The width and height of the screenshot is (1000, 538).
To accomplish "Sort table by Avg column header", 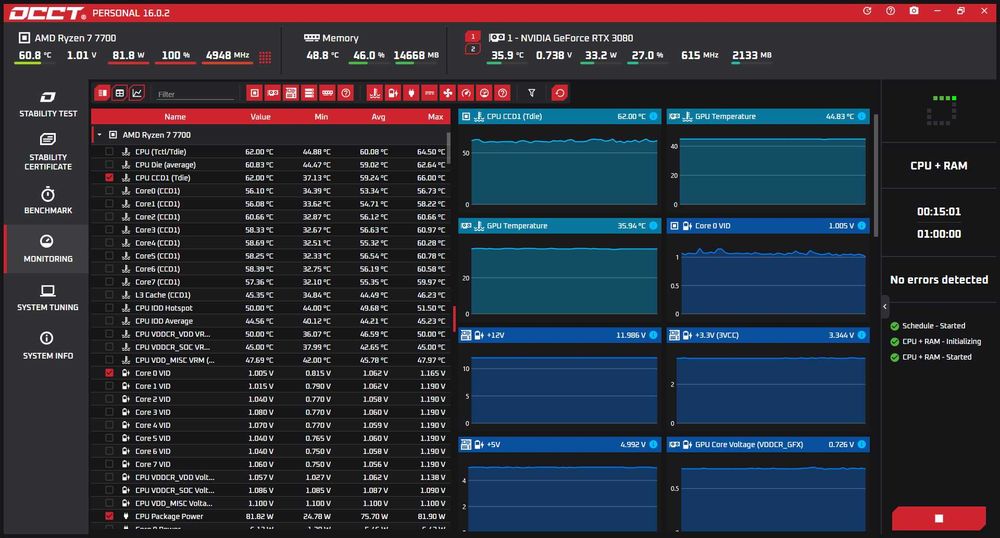I will (x=378, y=117).
